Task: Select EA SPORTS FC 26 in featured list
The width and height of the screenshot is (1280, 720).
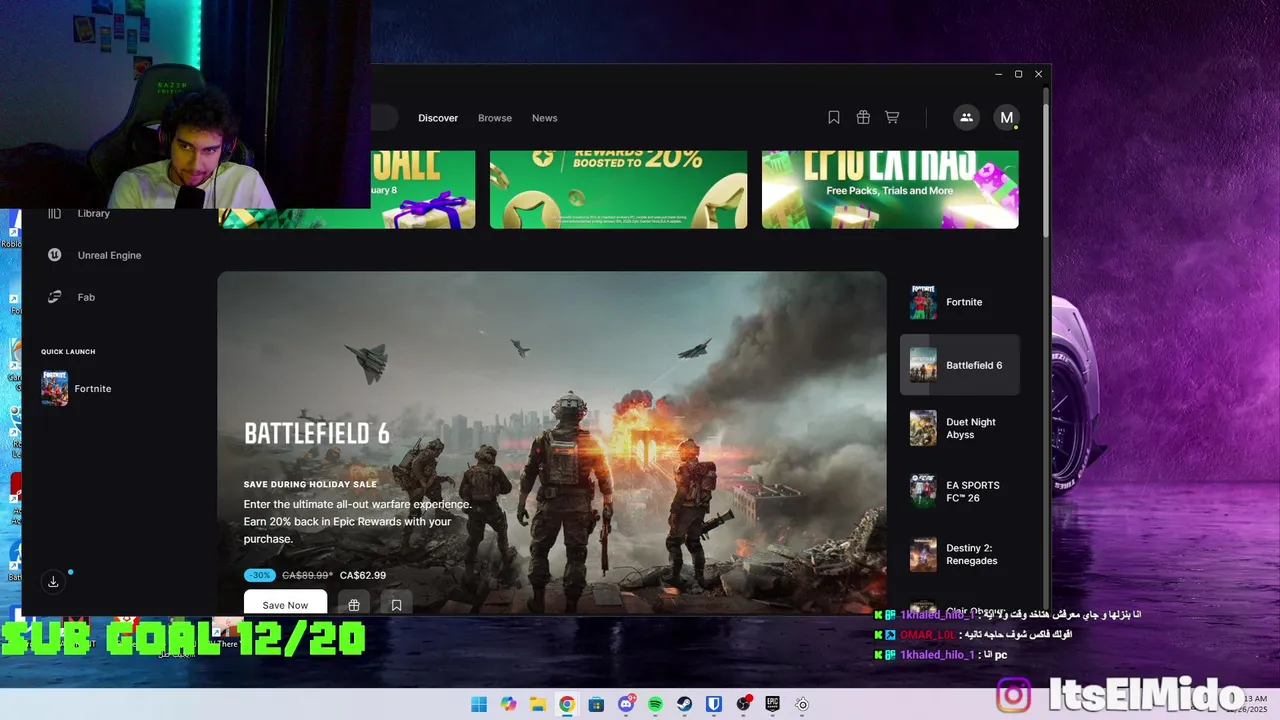Action: tap(960, 491)
